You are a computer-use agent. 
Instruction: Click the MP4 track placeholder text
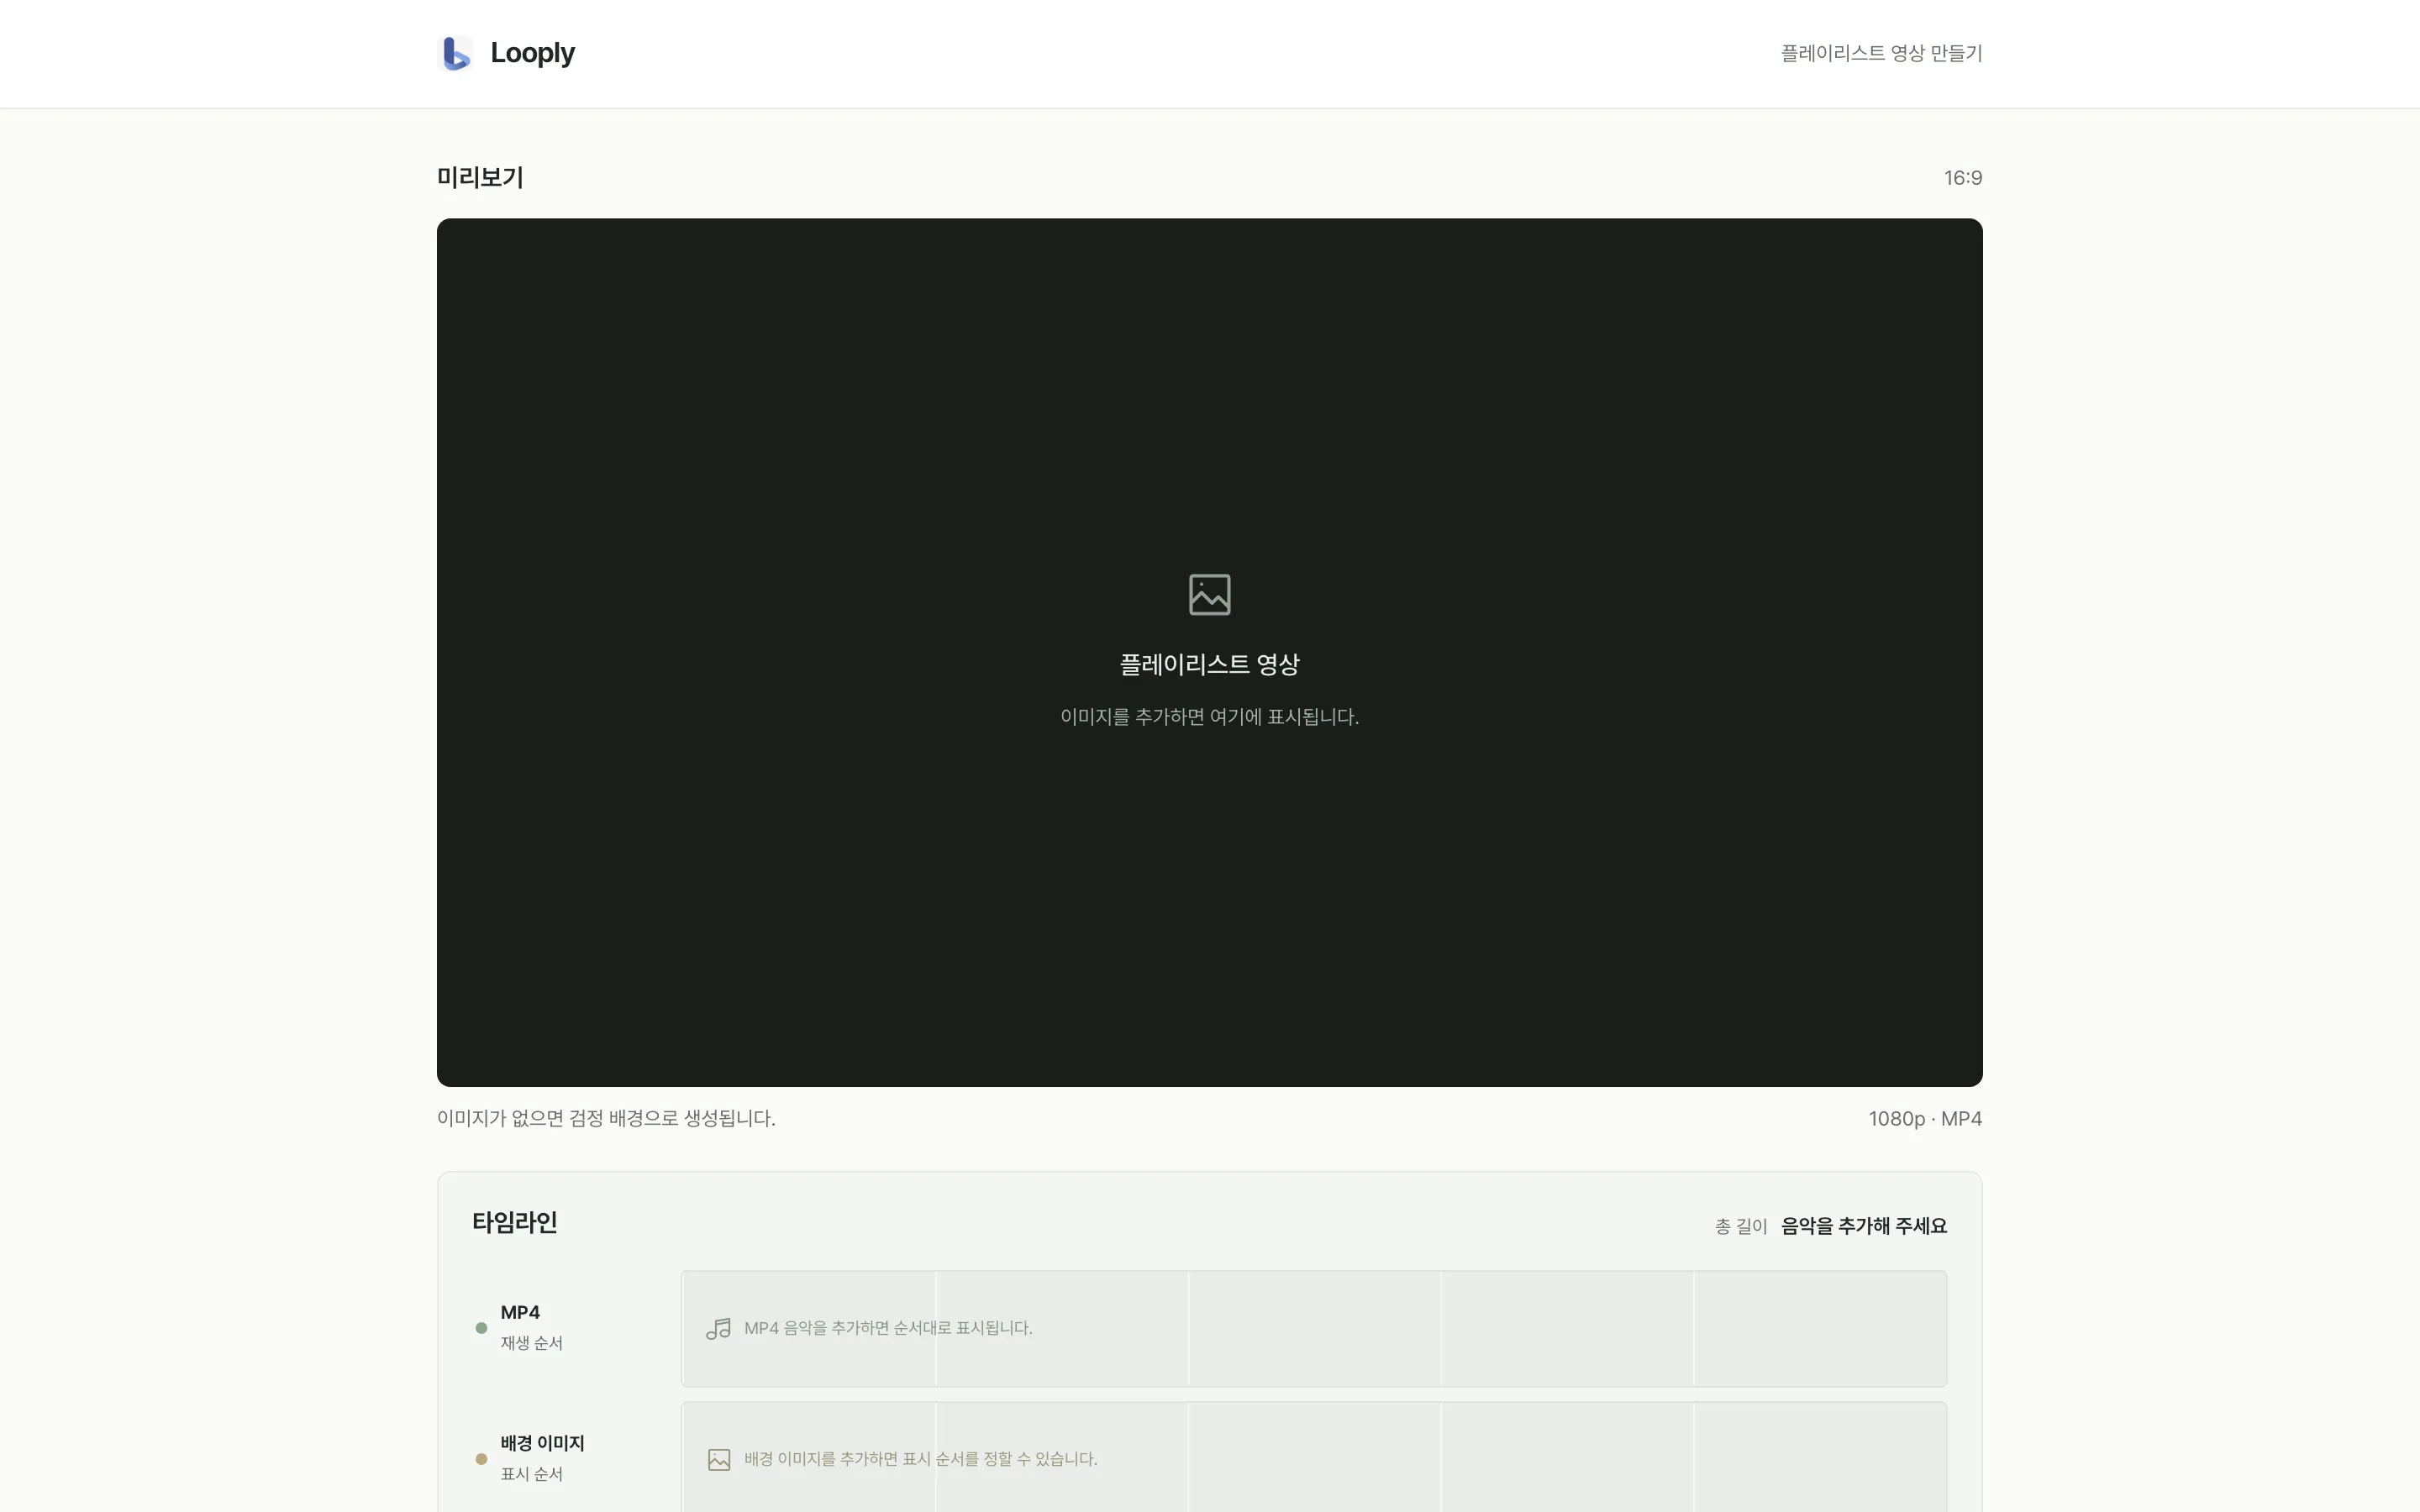(888, 1328)
